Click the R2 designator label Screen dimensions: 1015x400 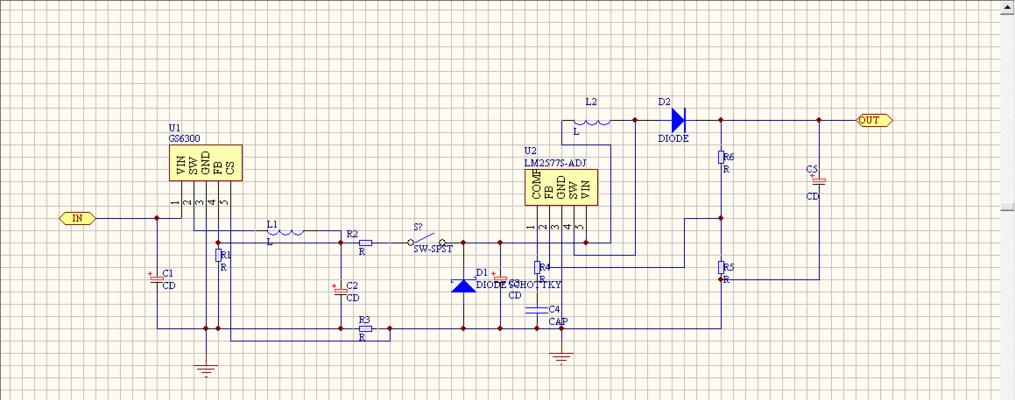pos(352,232)
